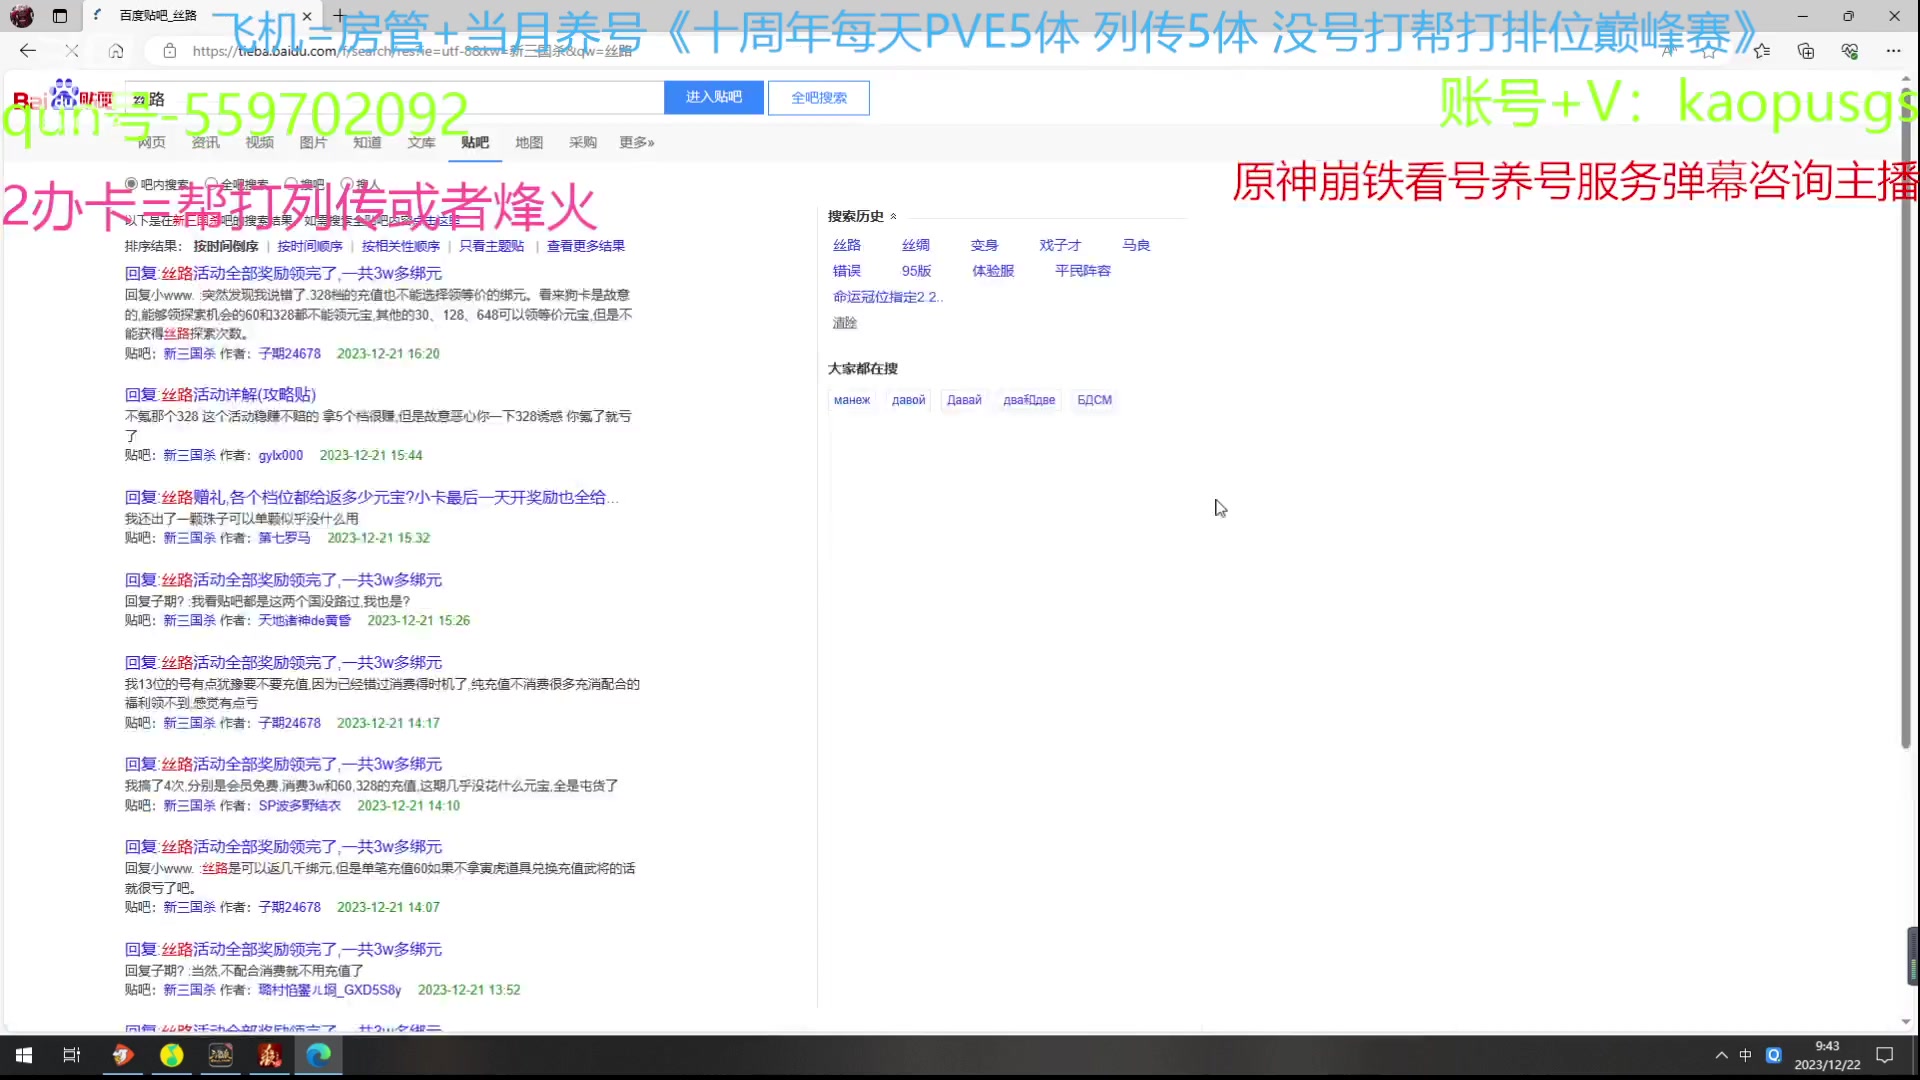Switch to the 知道 search tab
Viewport: 1920px width, 1080px height.
[367, 142]
